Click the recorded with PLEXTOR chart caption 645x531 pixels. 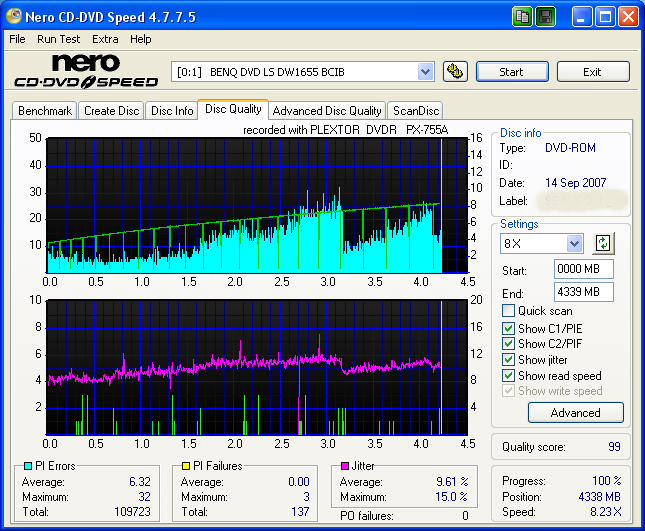coord(346,130)
